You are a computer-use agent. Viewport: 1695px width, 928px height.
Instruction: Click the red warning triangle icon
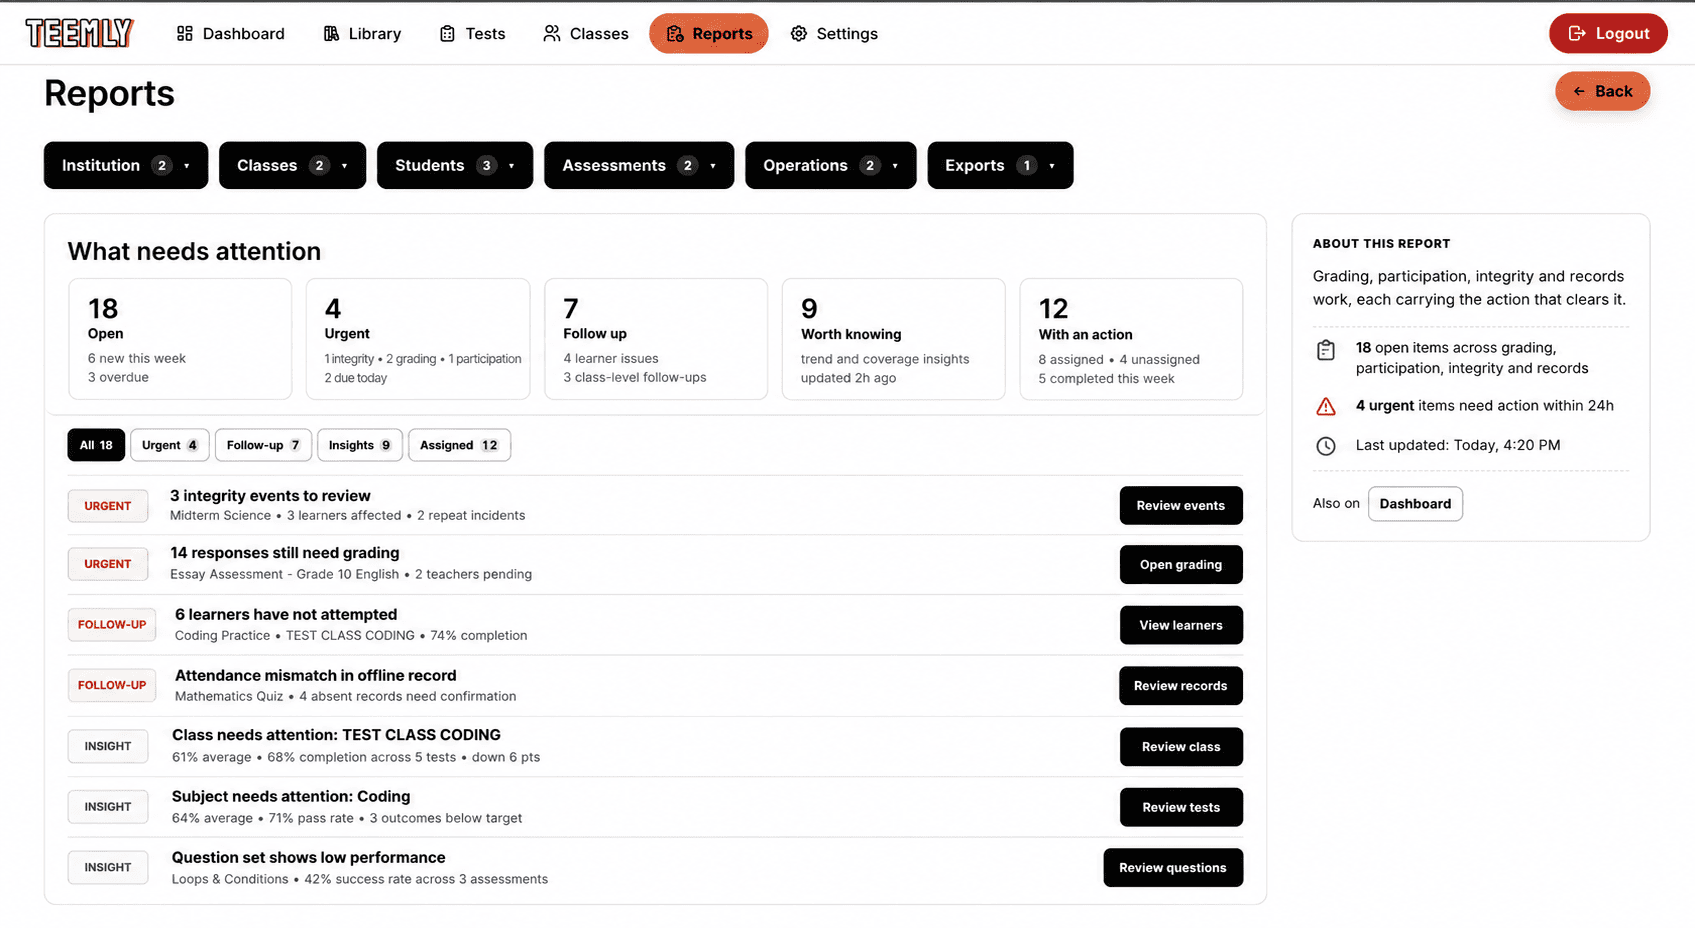tap(1326, 406)
